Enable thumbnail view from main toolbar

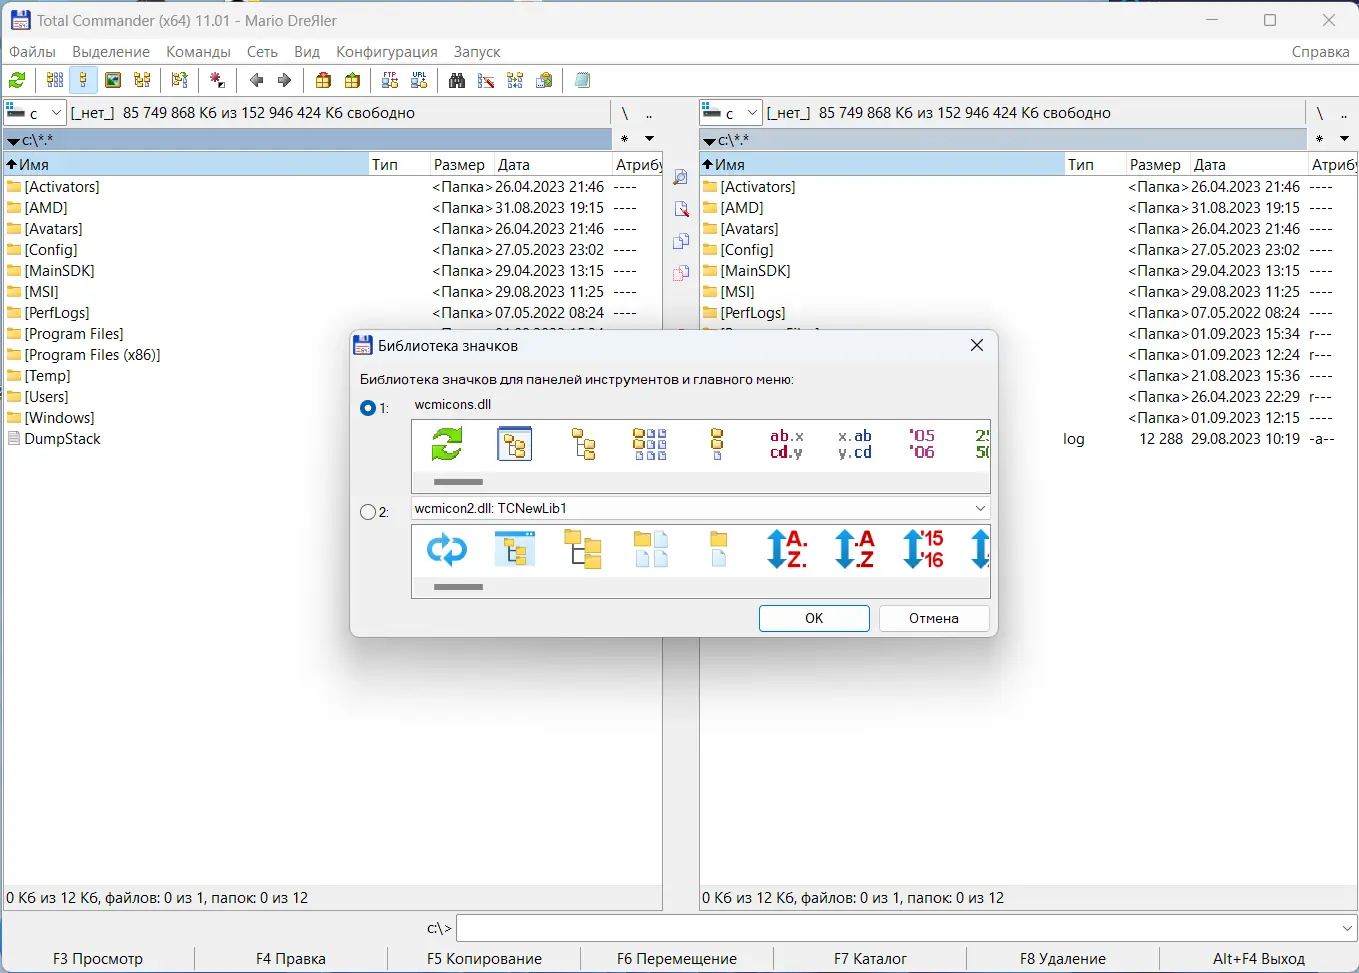click(113, 81)
